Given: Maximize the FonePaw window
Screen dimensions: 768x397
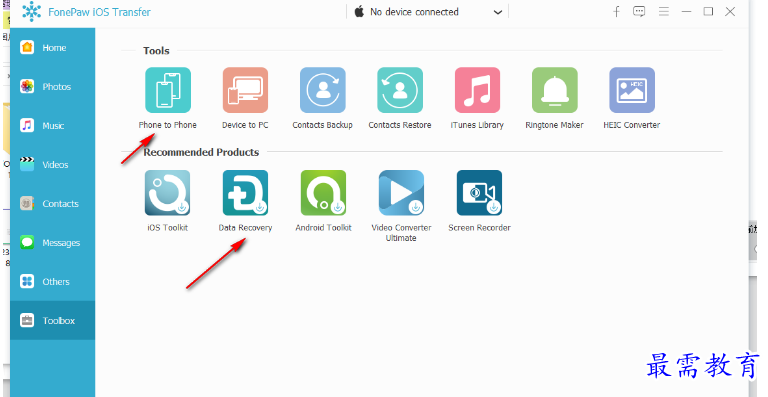Looking at the screenshot, I should pyautogui.click(x=708, y=11).
